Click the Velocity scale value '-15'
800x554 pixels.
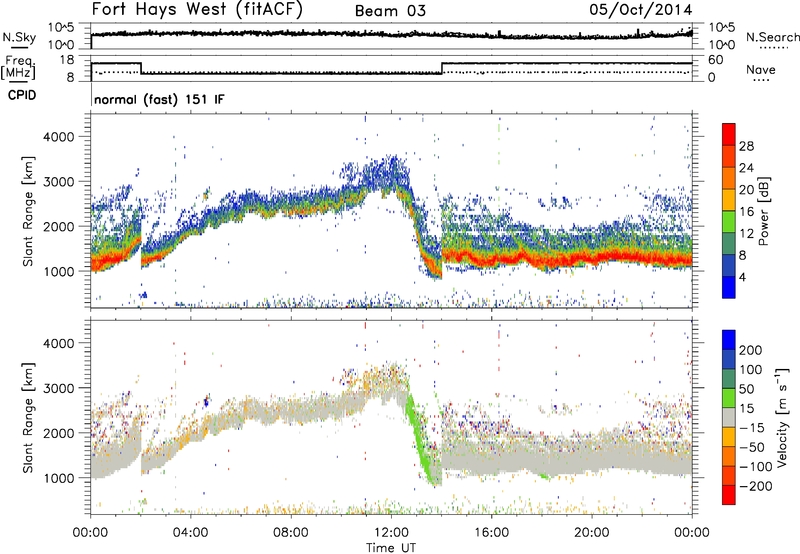point(752,427)
